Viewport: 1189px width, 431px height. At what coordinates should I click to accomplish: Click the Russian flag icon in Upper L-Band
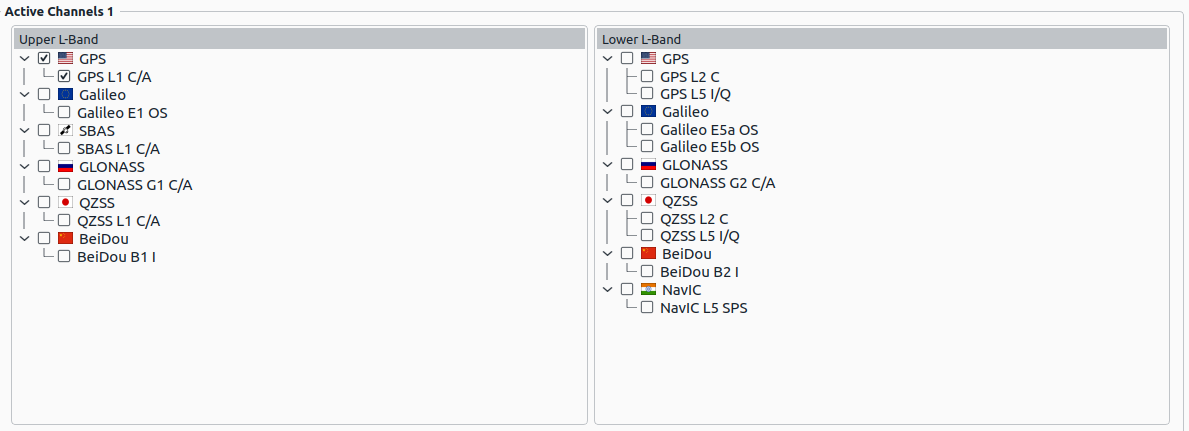[66, 167]
